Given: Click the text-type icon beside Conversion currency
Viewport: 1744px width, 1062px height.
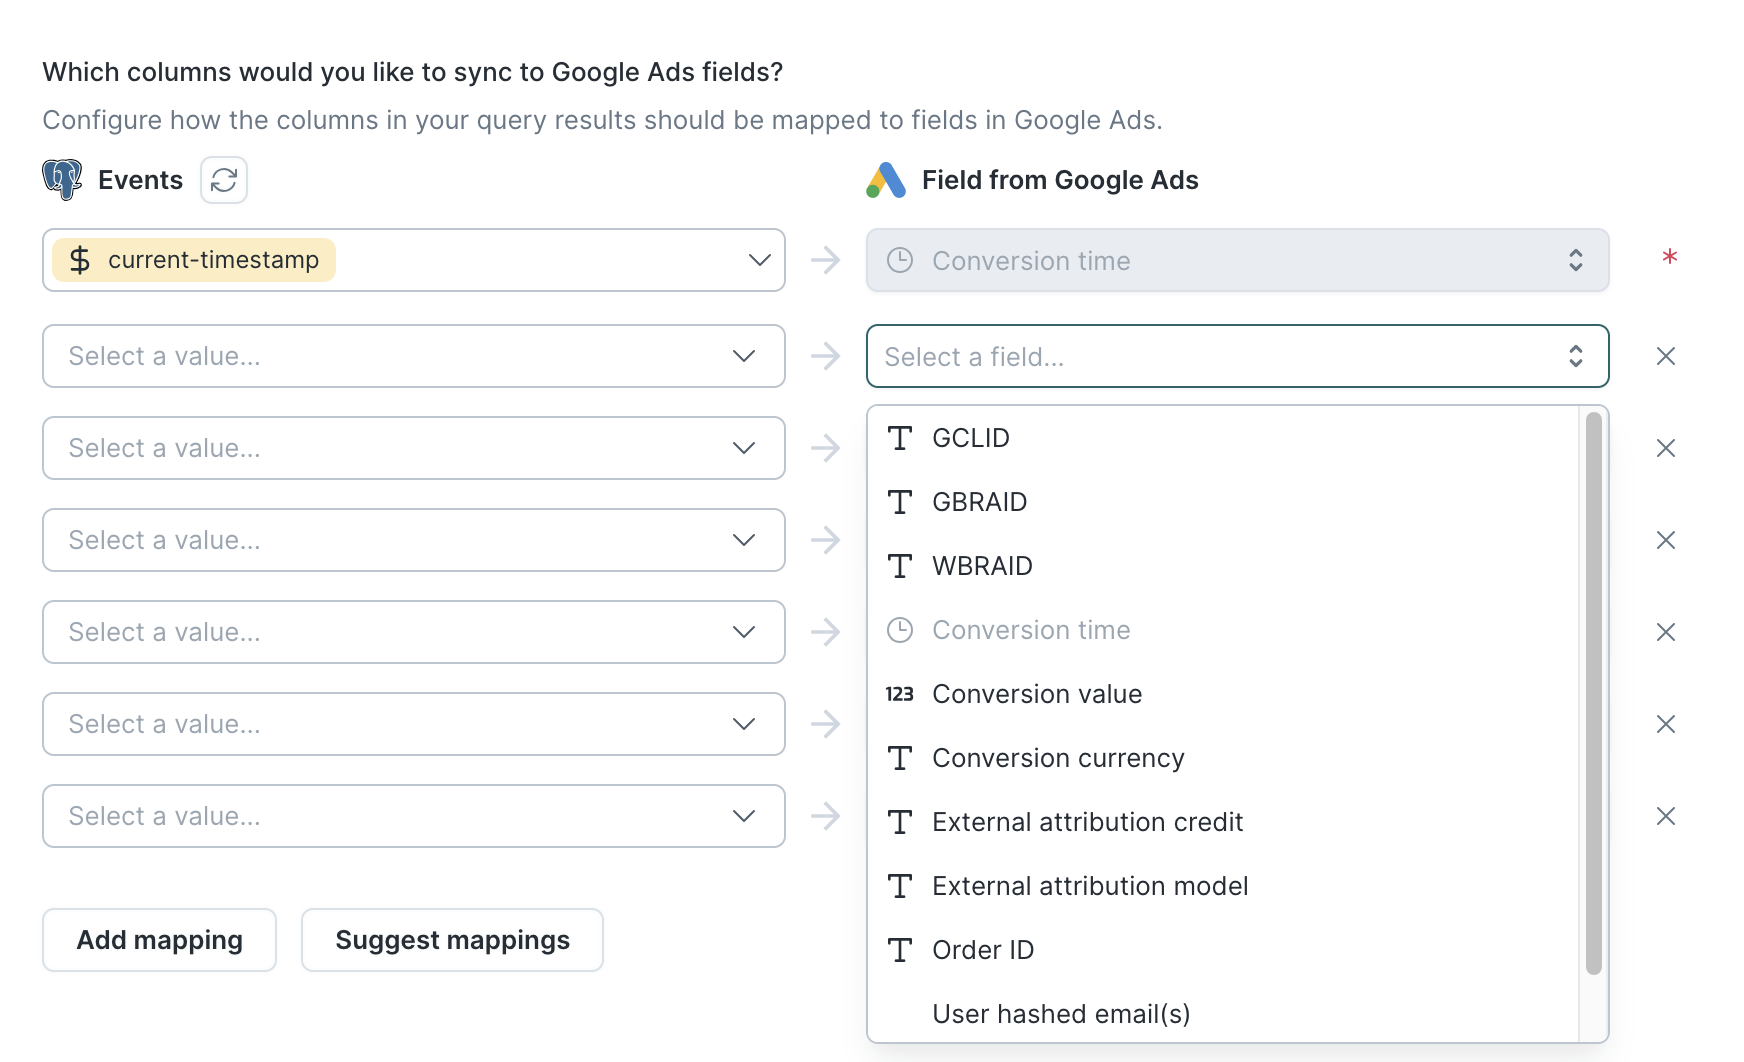Looking at the screenshot, I should (x=900, y=758).
